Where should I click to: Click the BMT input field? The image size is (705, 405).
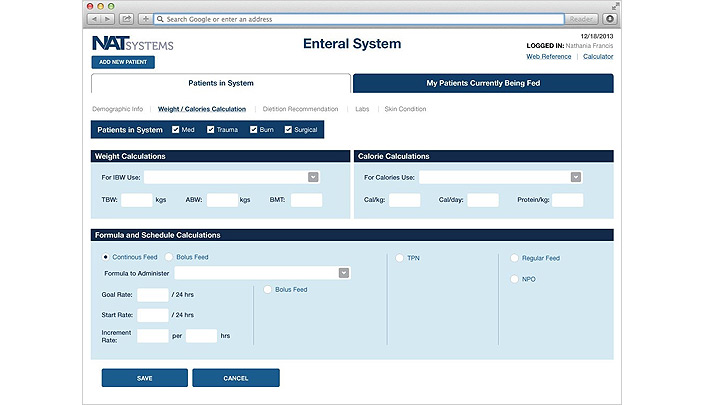tap(307, 200)
